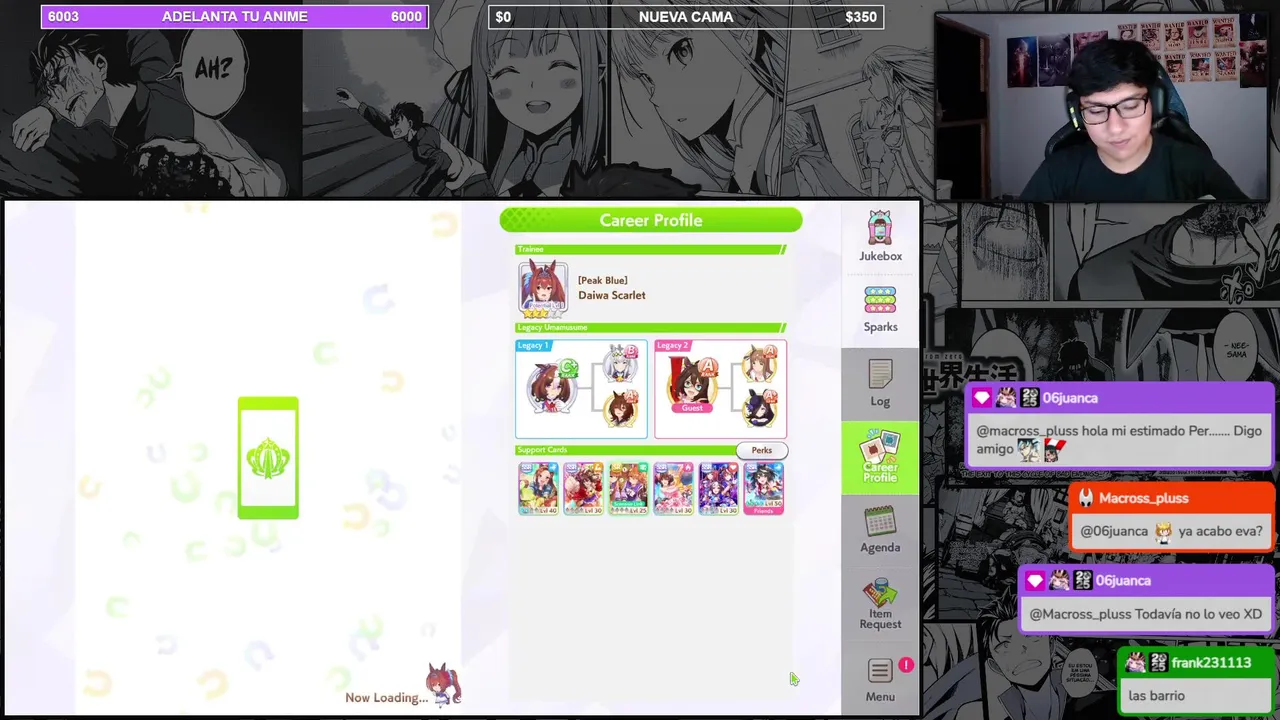Screen dimensions: 1280x720
Task: Select Legacy 2 upper A rank parent
Action: pos(760,364)
